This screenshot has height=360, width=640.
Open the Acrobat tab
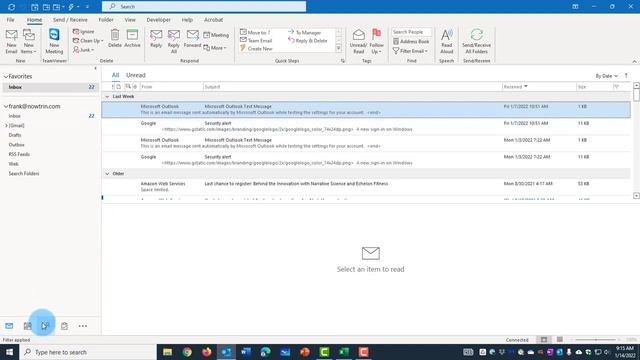pyautogui.click(x=213, y=20)
